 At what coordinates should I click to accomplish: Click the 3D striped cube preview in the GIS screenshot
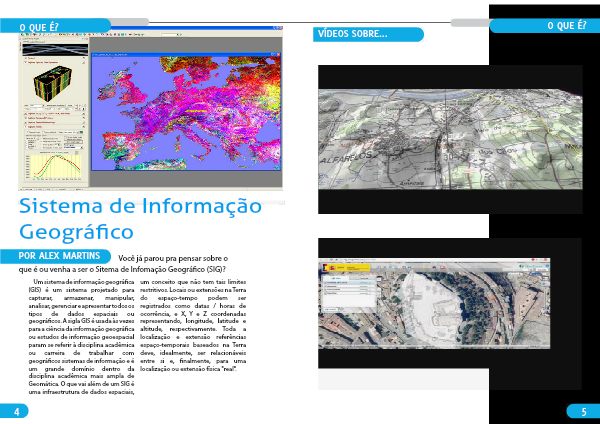coord(53,83)
